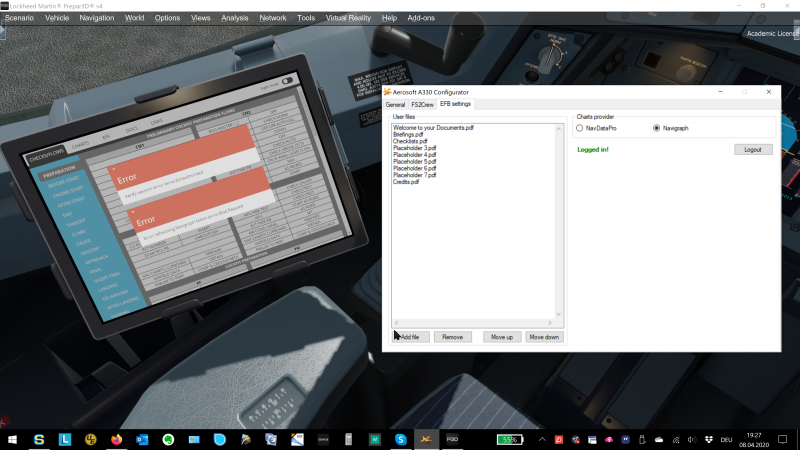800x450 pixels.
Task: Open the Analysis menu
Action: point(235,18)
